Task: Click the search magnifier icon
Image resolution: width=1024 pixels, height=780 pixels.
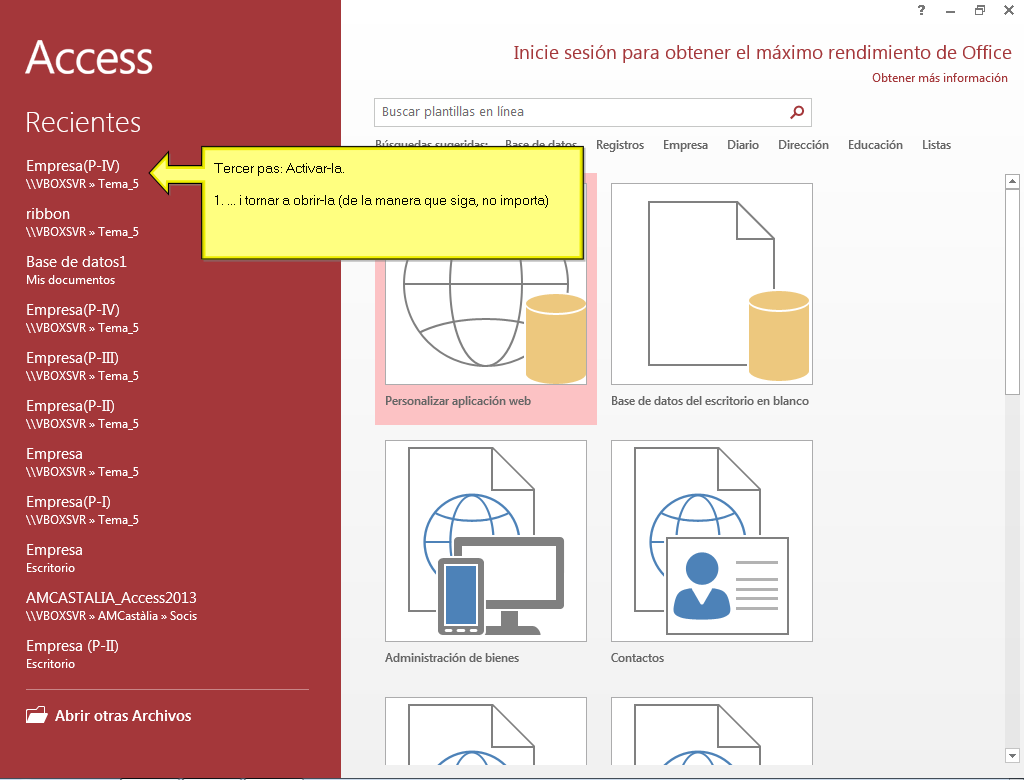Action: pos(797,112)
